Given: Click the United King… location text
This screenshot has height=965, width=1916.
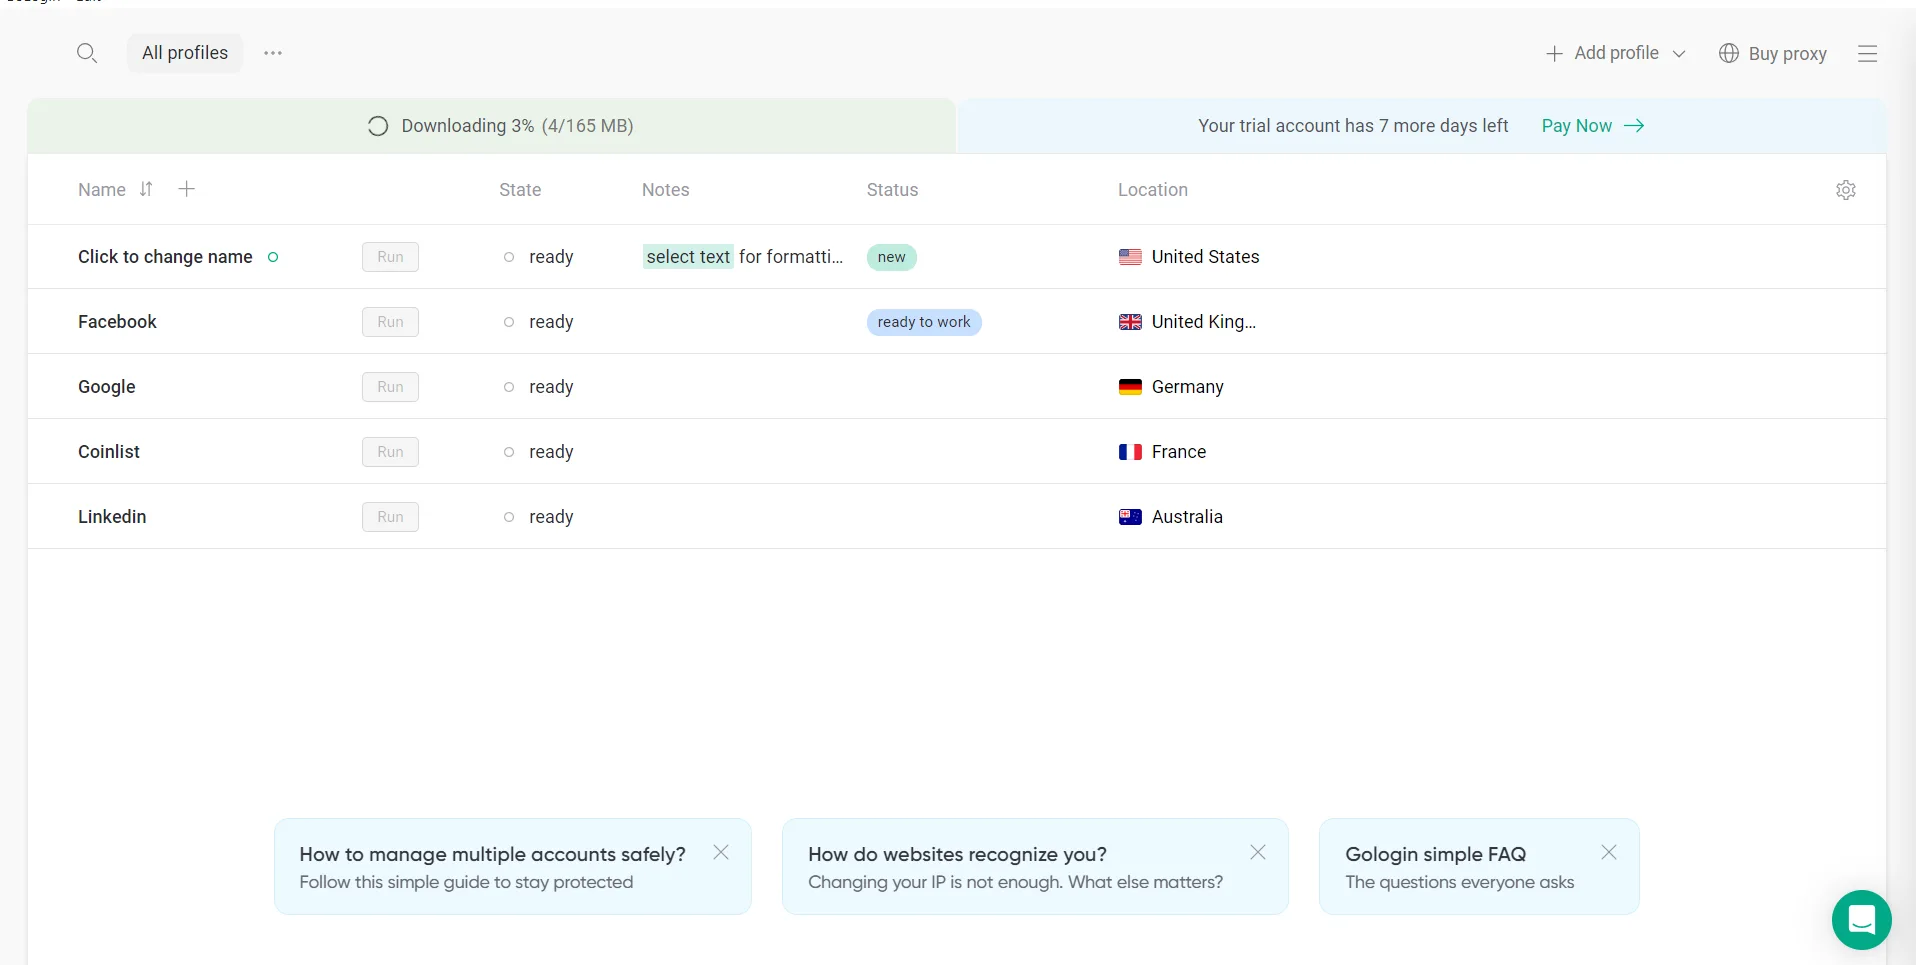Looking at the screenshot, I should click(1204, 322).
